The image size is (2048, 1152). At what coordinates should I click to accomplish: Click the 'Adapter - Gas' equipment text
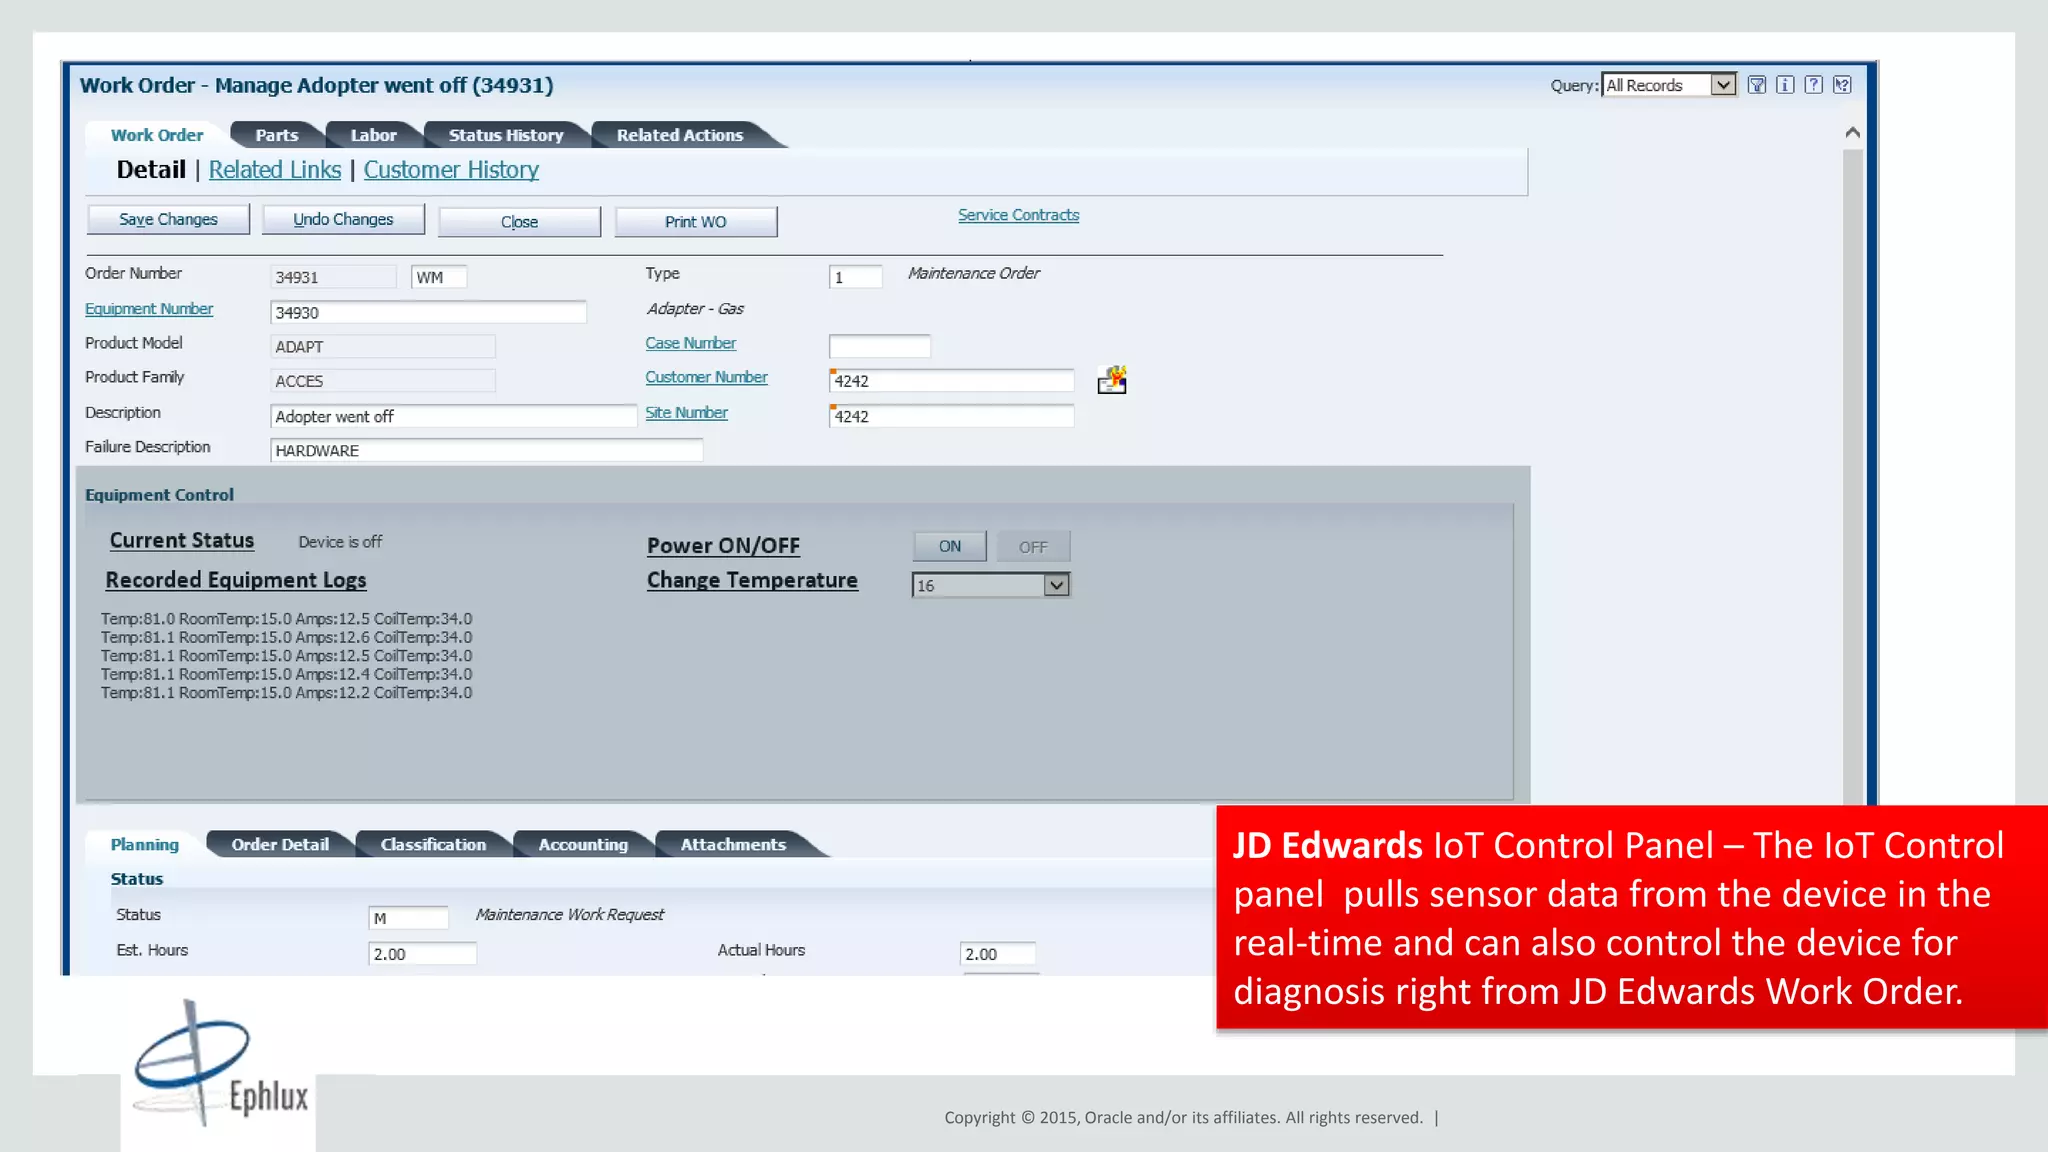(695, 309)
